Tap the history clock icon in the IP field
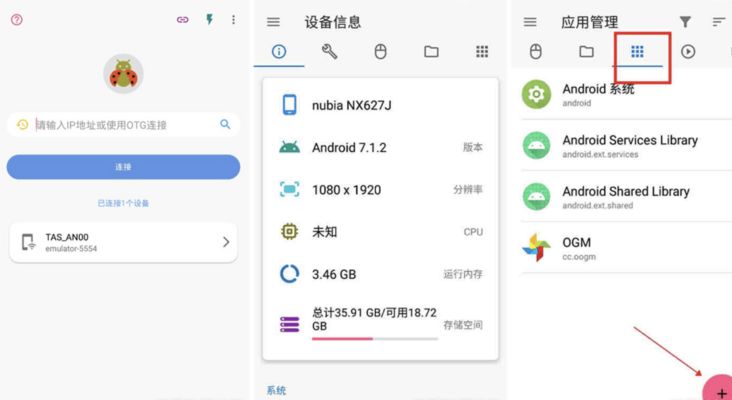 23,125
